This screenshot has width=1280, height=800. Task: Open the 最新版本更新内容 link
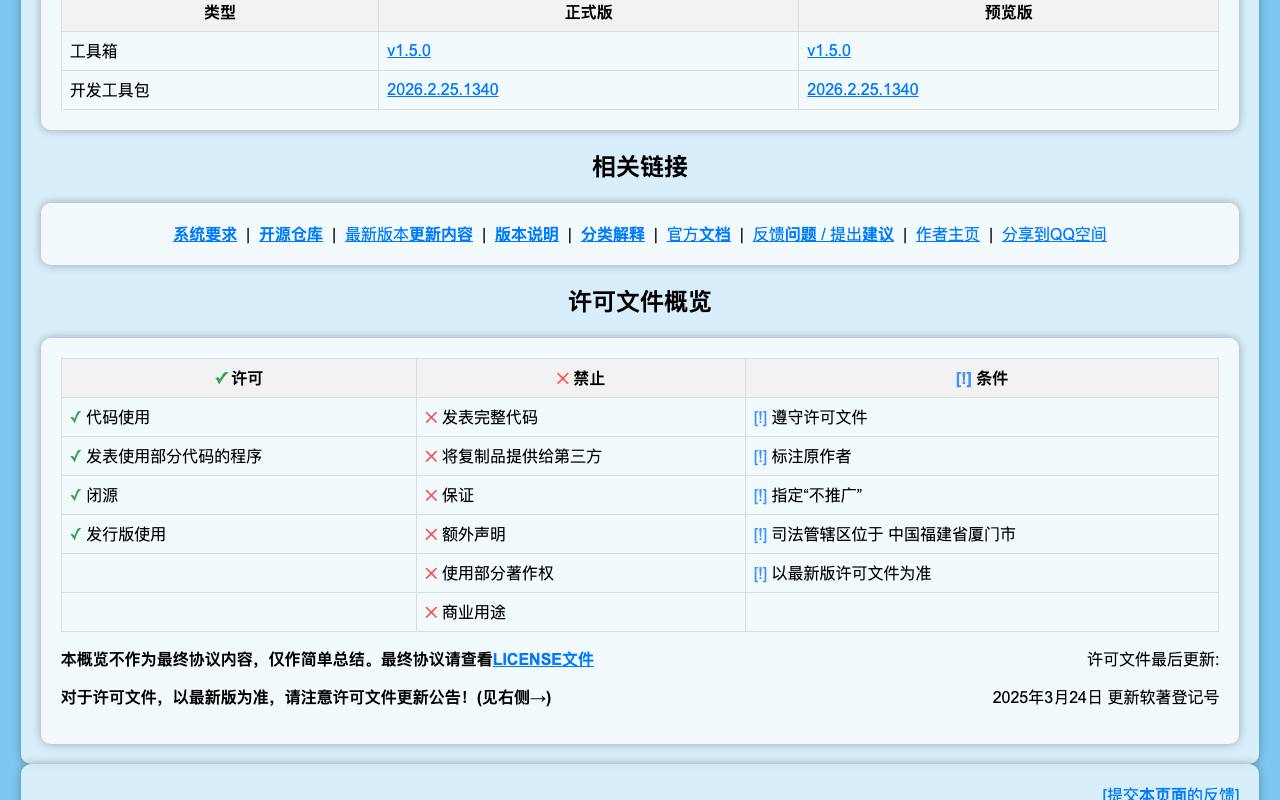(x=409, y=234)
